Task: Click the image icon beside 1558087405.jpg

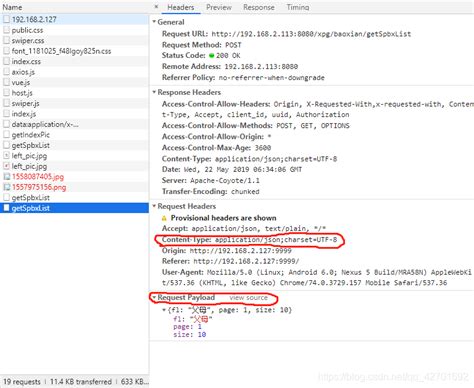Action: [6, 177]
